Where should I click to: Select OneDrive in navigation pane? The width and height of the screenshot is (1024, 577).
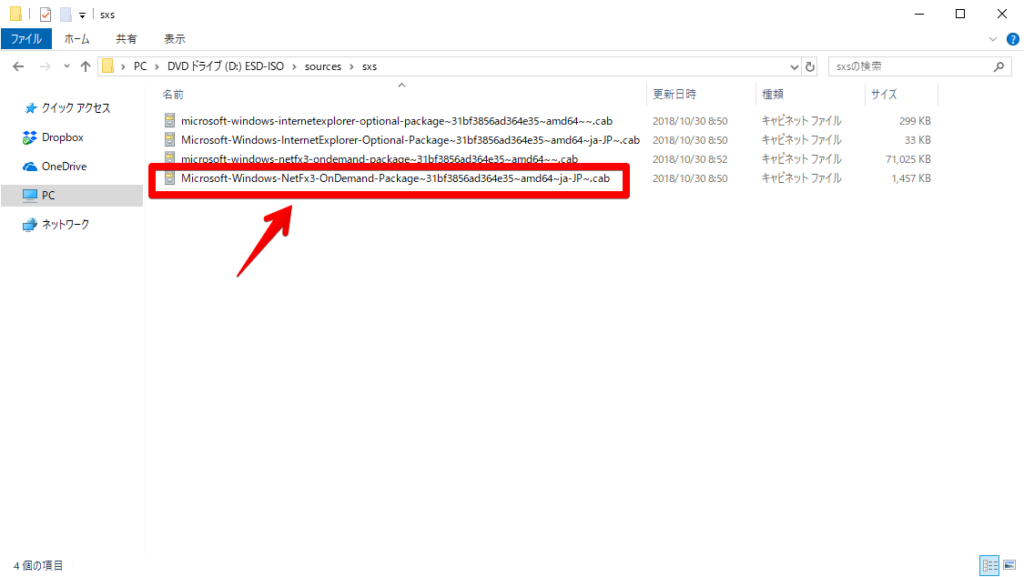[x=64, y=166]
